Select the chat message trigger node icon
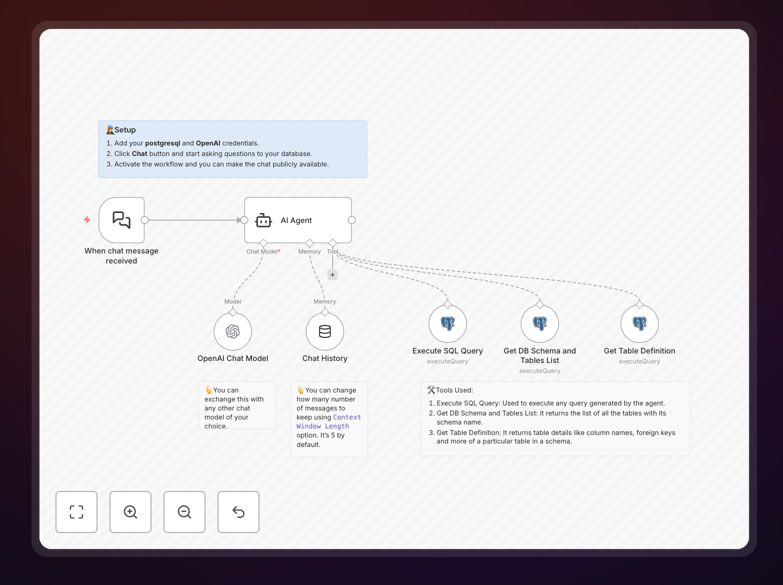 [121, 220]
